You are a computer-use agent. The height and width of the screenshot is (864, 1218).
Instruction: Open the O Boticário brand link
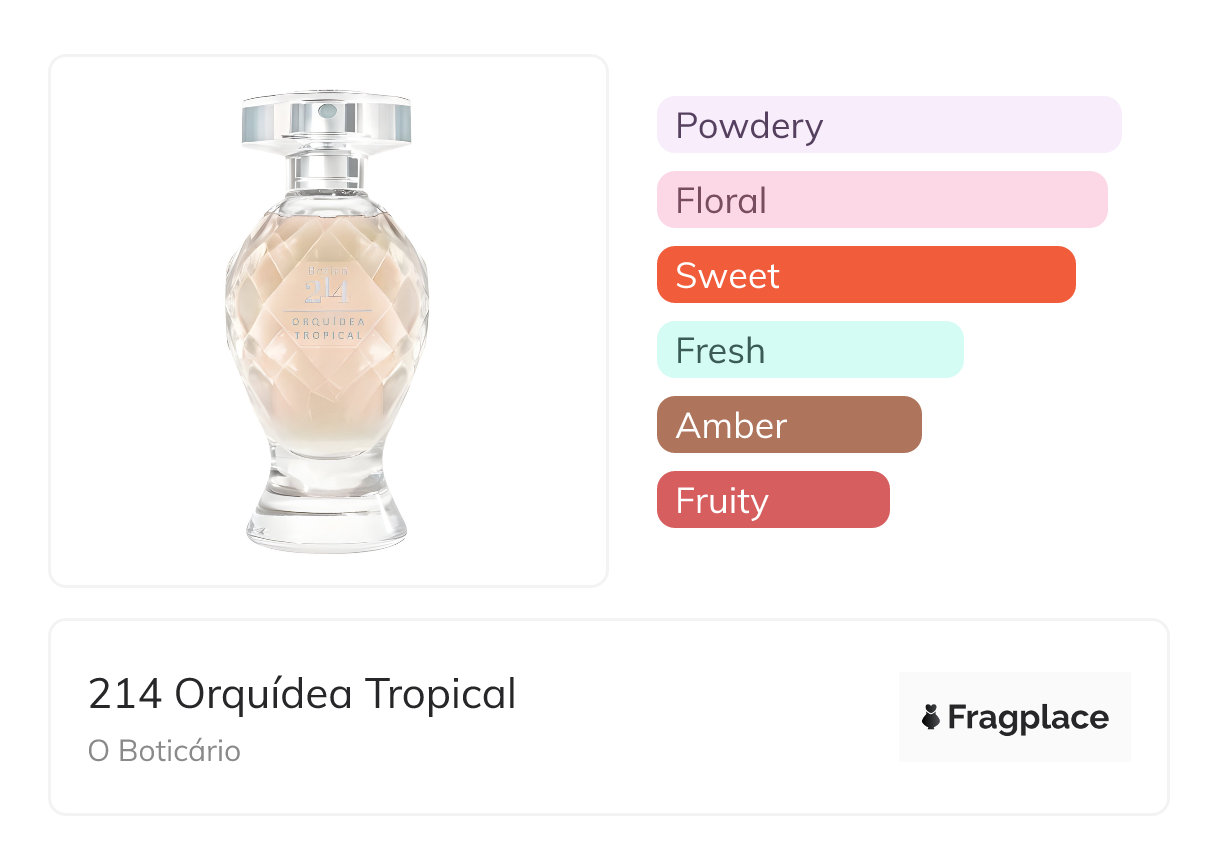164,751
